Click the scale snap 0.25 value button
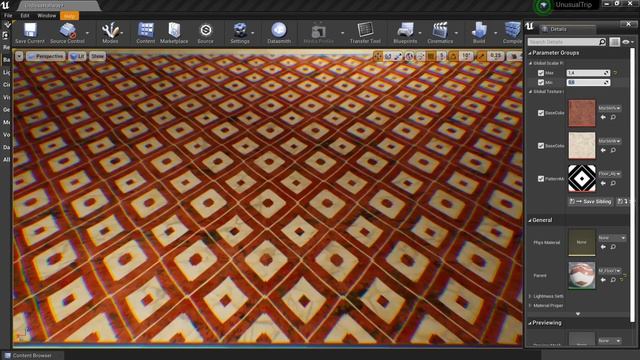The height and width of the screenshot is (360, 640). (496, 56)
